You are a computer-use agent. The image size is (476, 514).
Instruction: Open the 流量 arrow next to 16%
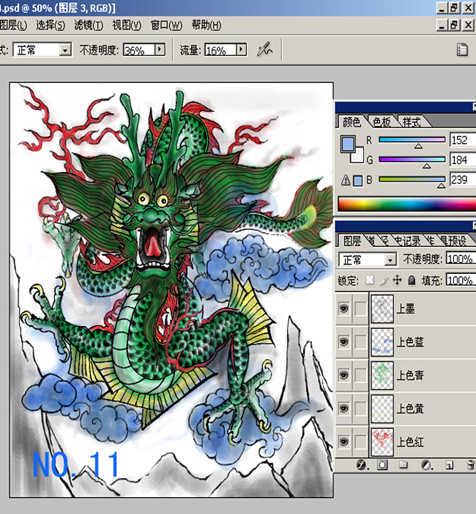click(x=241, y=50)
